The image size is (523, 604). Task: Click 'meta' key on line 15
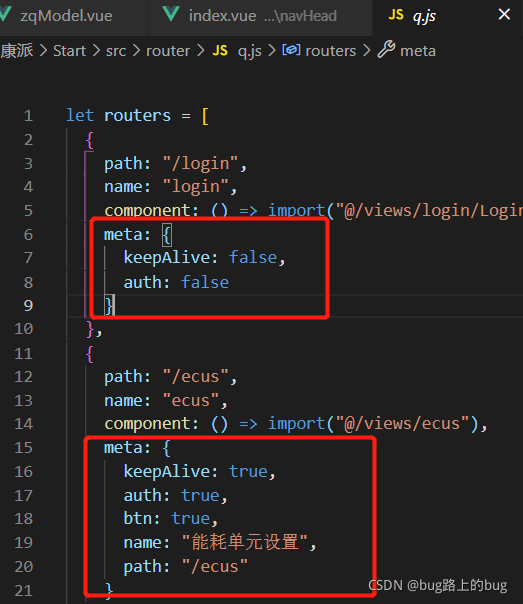123,448
